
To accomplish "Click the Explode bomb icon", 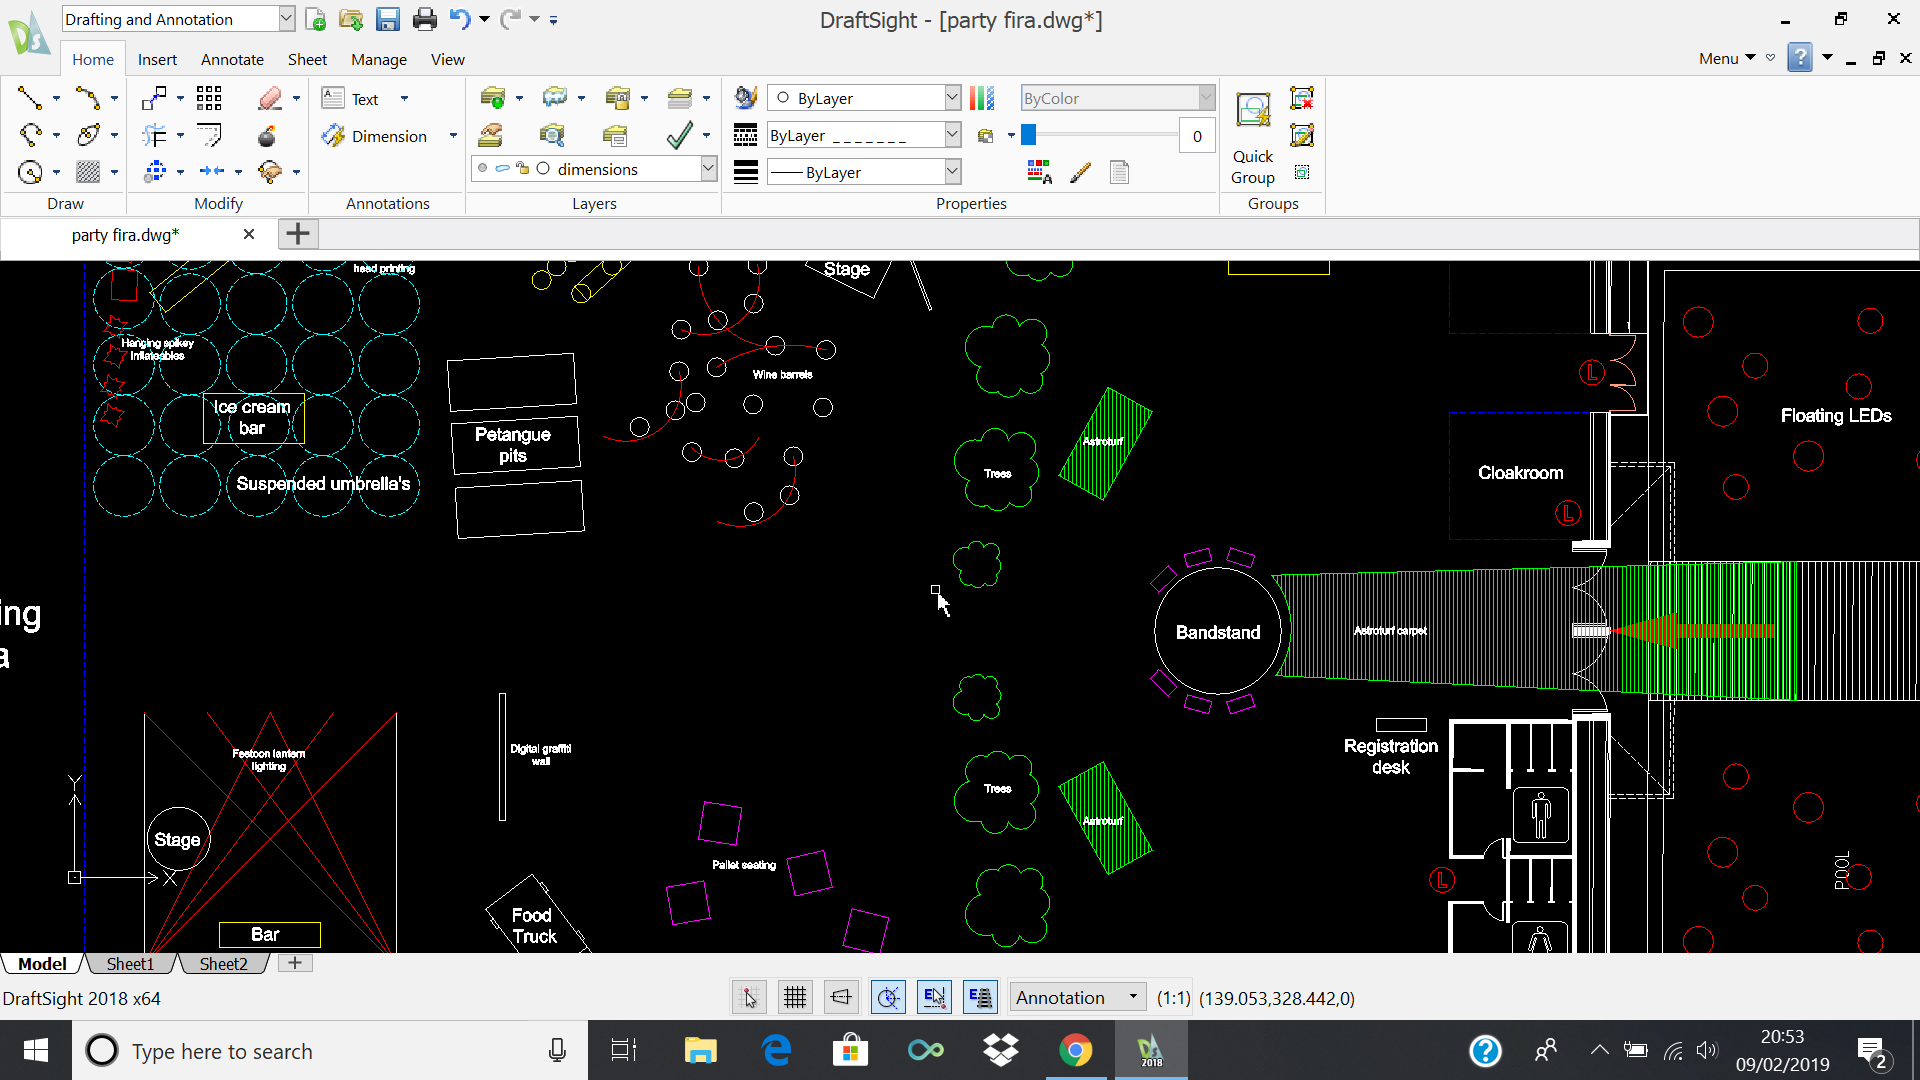I will pos(266,136).
